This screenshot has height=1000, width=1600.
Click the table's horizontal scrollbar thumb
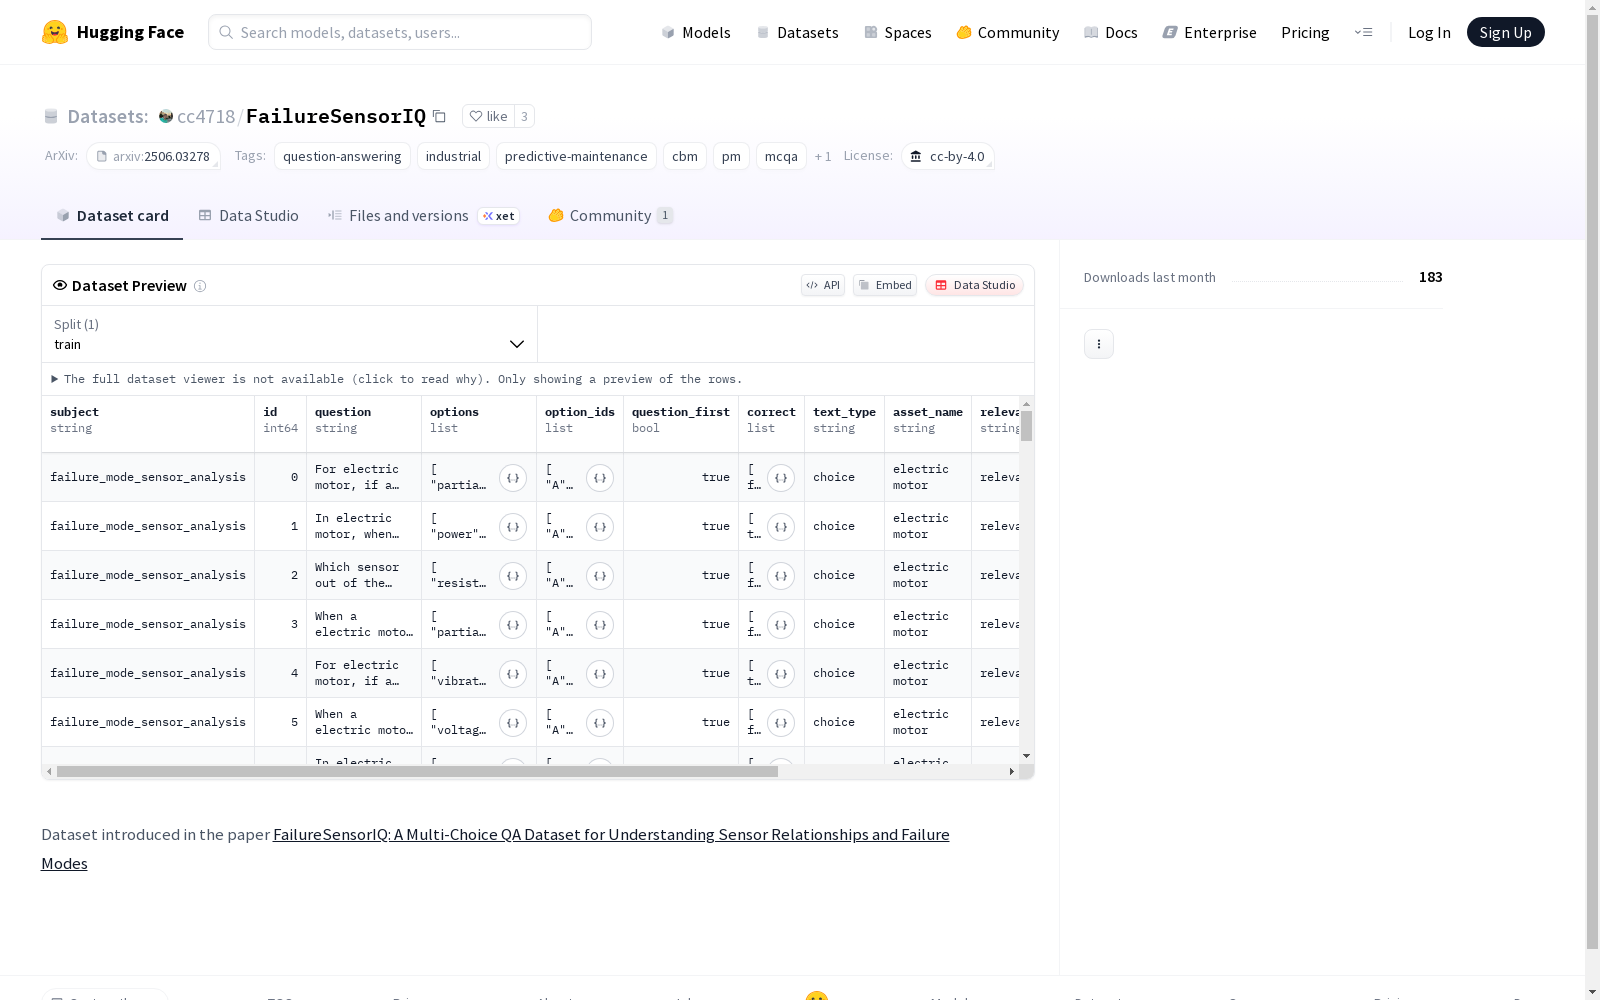417,772
